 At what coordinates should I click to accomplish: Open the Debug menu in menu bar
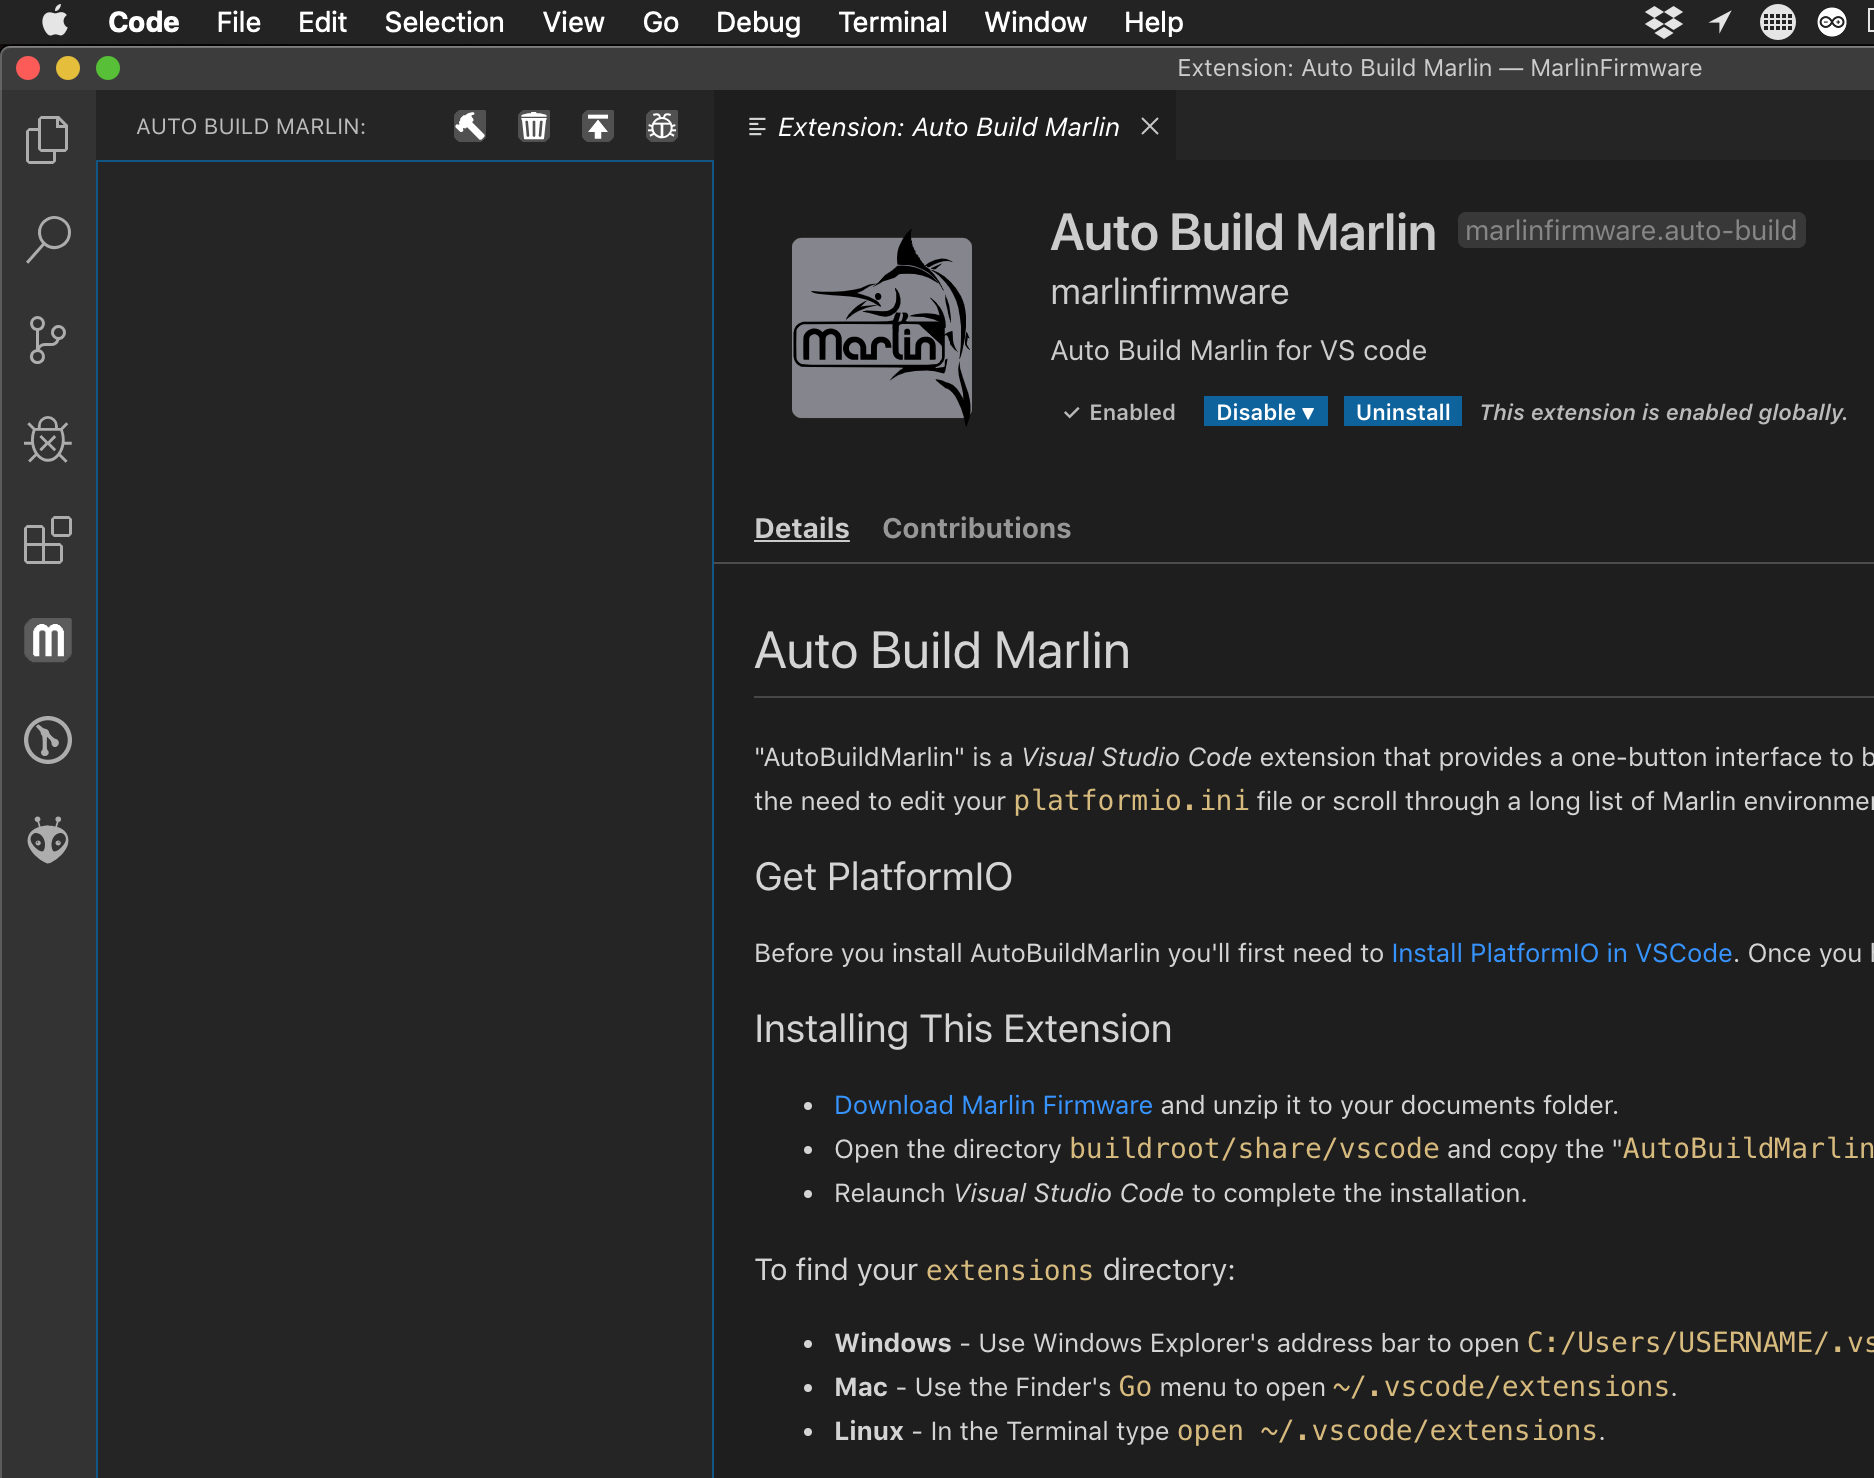(758, 22)
